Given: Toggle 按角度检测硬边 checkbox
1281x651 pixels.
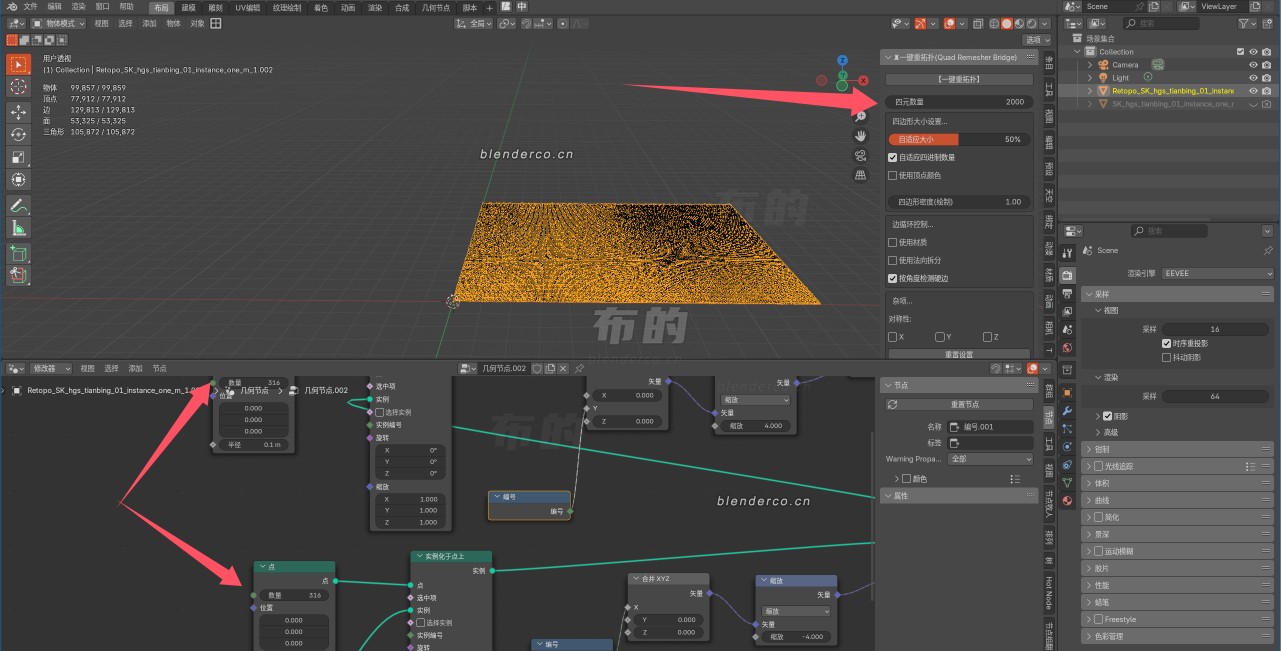Looking at the screenshot, I should (x=893, y=278).
